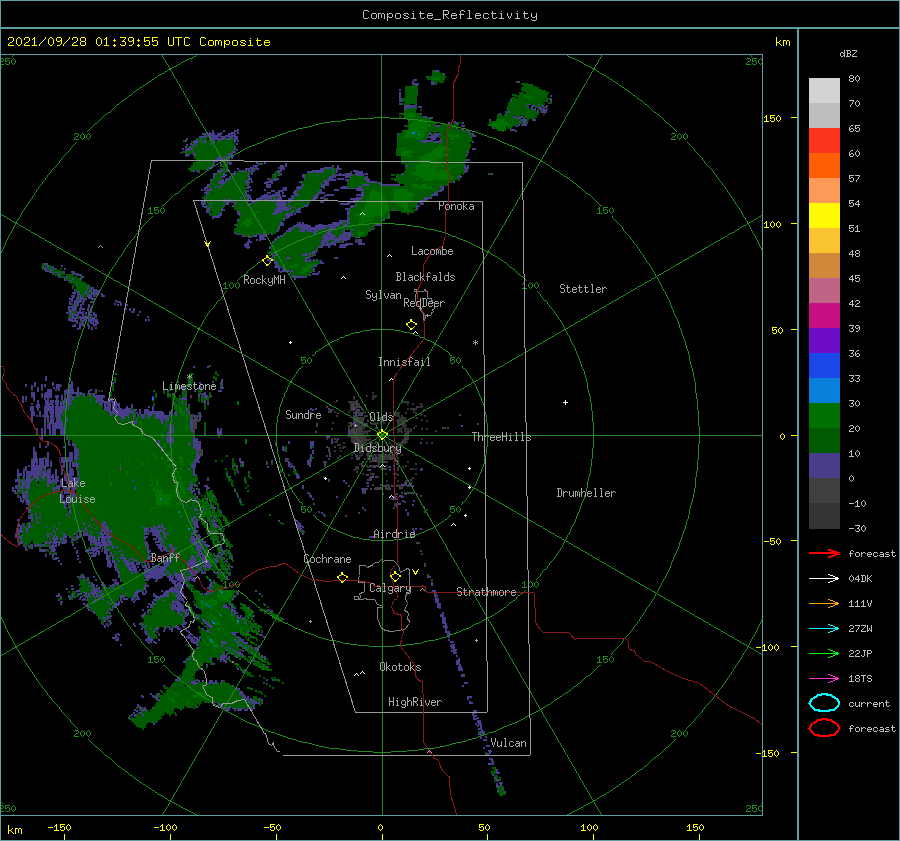Click the Limestone label

tap(189, 386)
